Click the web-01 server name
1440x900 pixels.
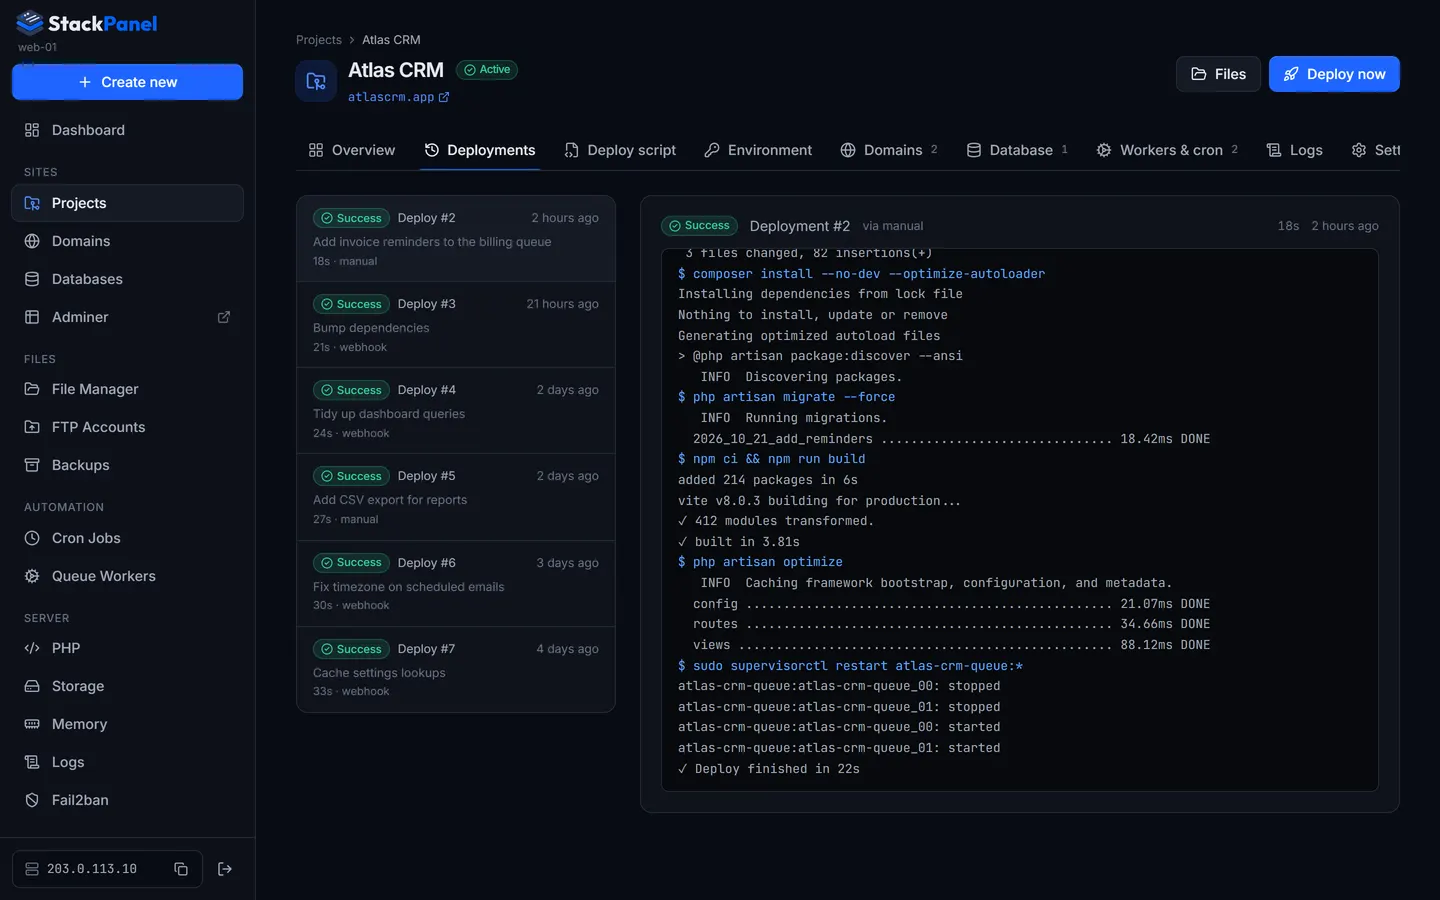click(37, 47)
